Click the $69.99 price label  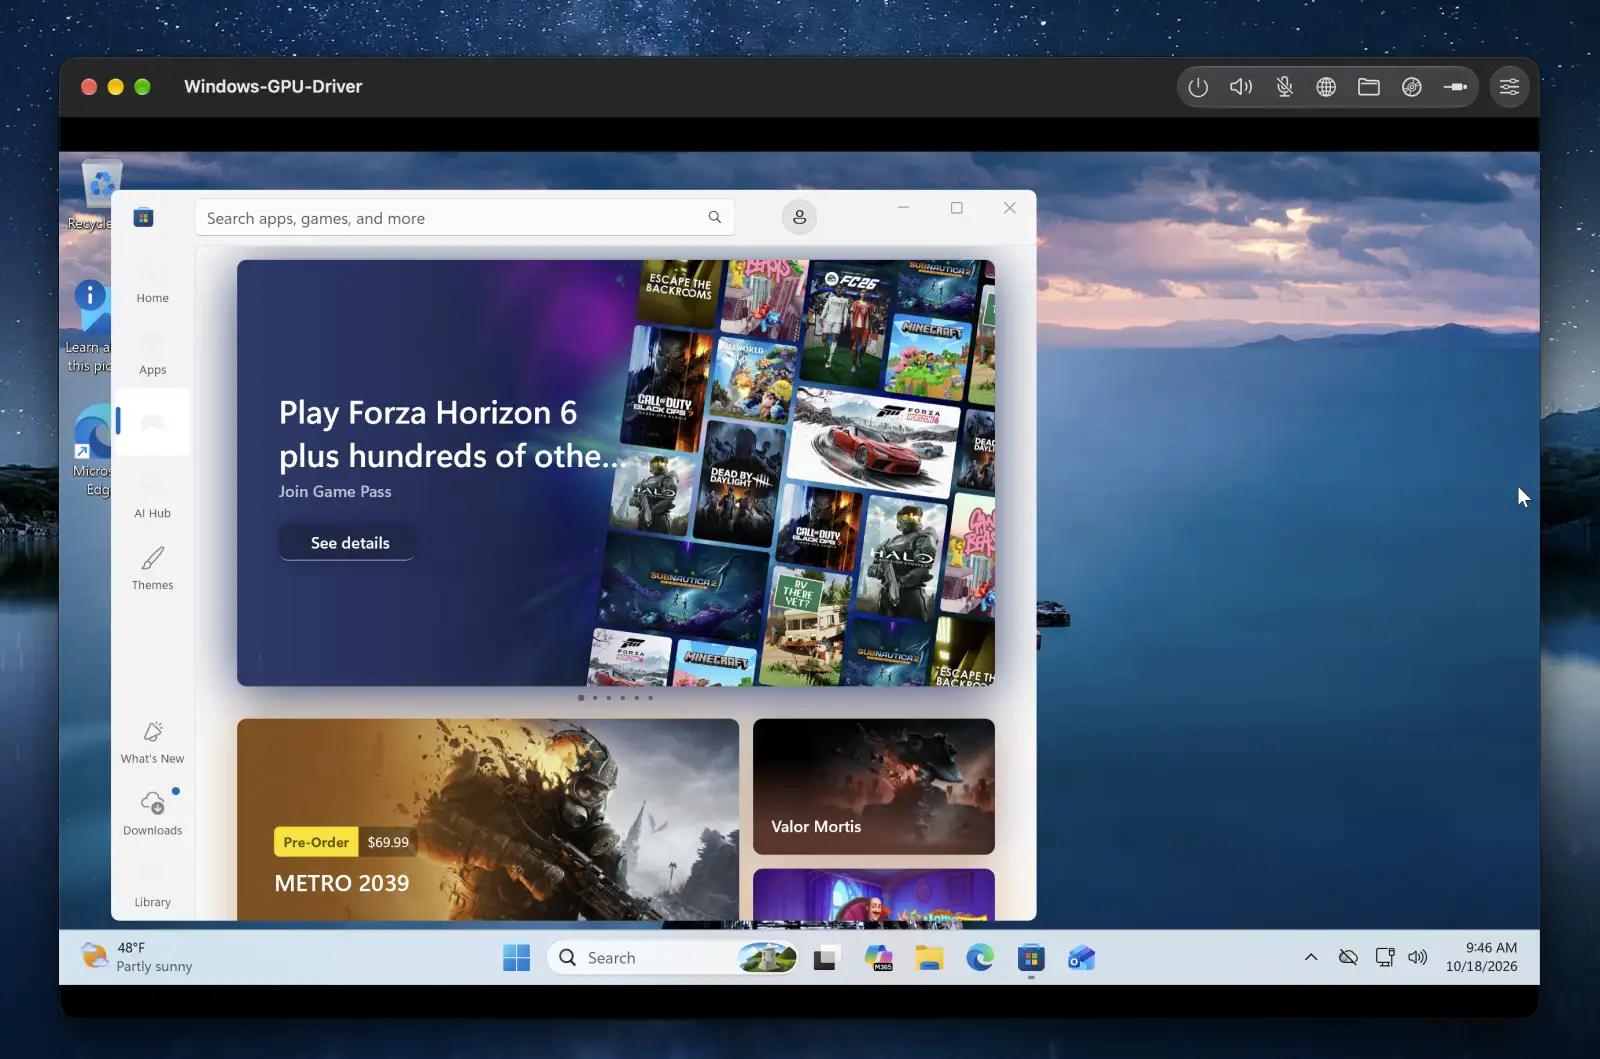pyautogui.click(x=388, y=842)
